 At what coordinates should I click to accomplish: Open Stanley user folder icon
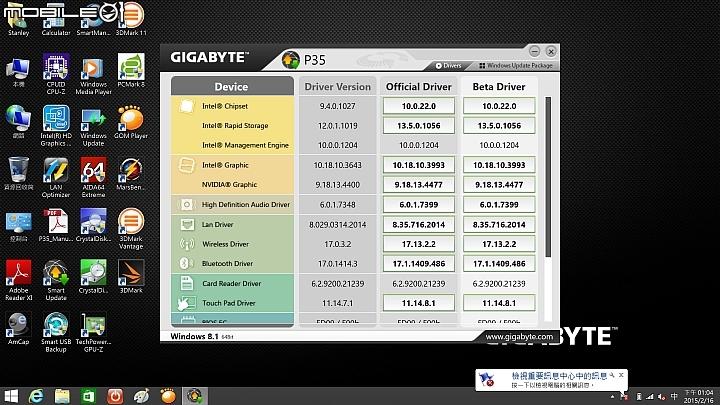[18, 21]
